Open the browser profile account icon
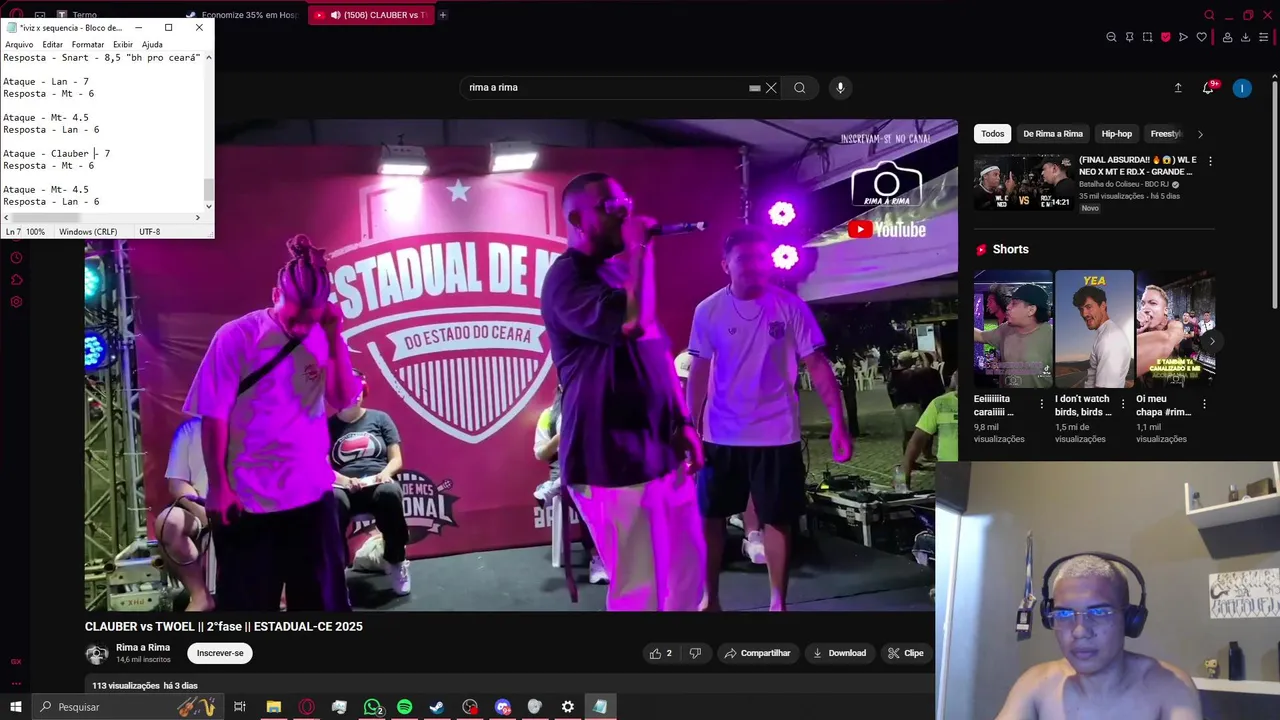 click(x=1227, y=37)
